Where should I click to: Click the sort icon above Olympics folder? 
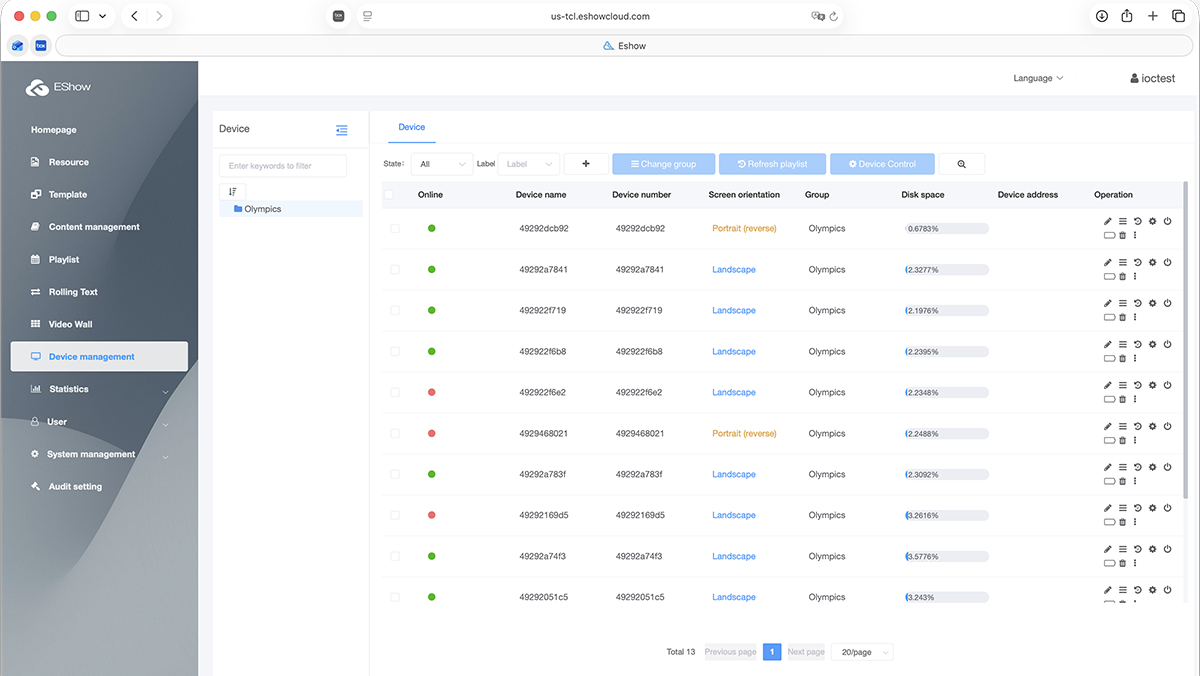coord(232,191)
